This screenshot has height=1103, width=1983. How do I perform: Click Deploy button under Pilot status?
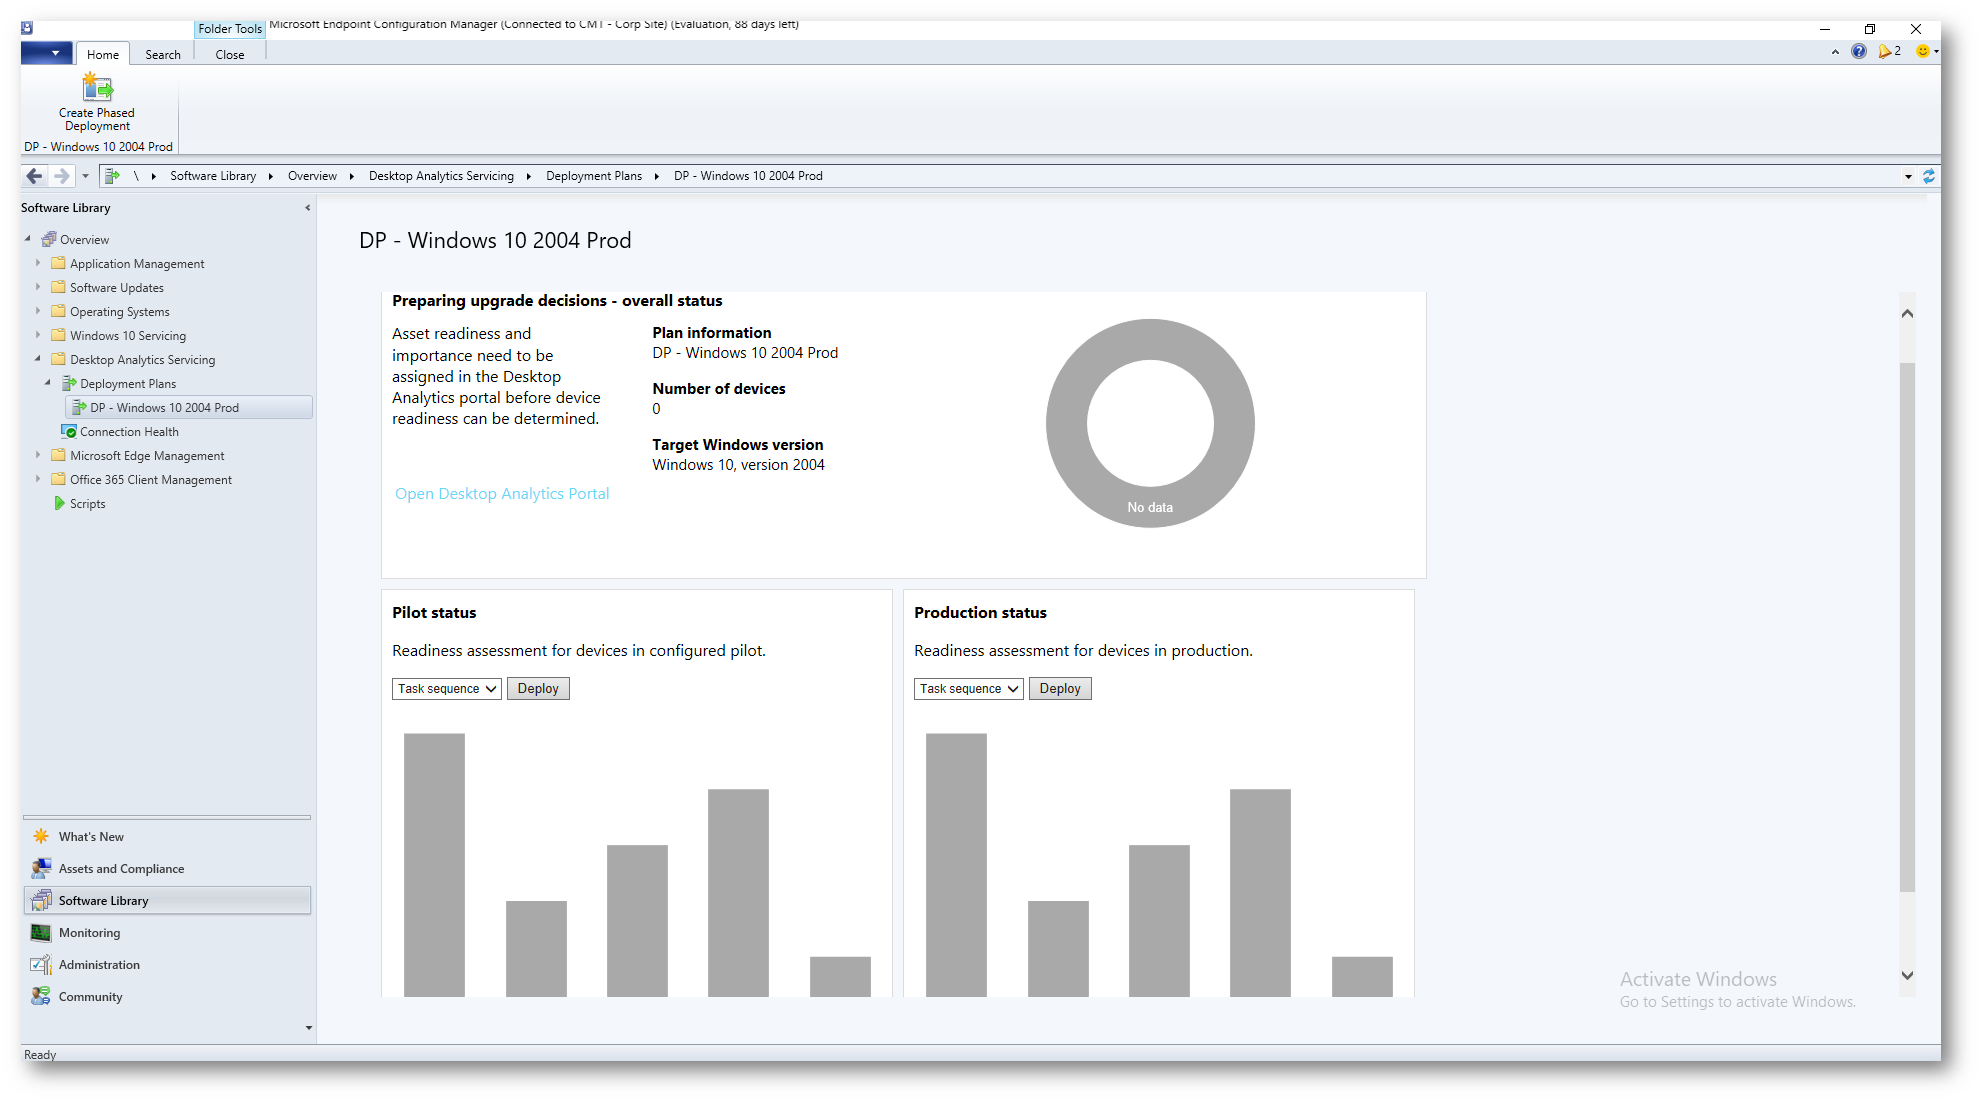coord(538,689)
